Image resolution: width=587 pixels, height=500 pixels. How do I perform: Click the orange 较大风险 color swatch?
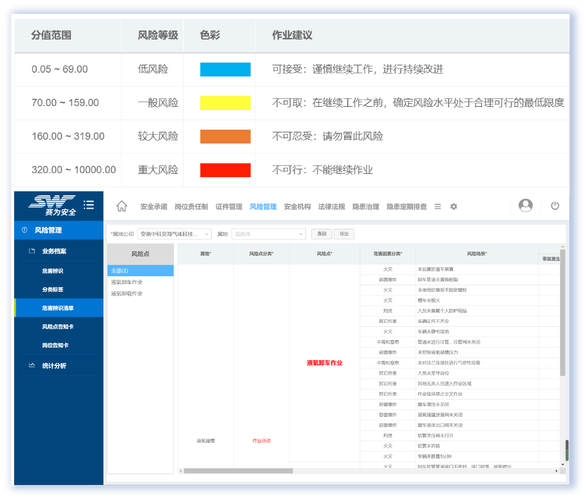coord(225,137)
